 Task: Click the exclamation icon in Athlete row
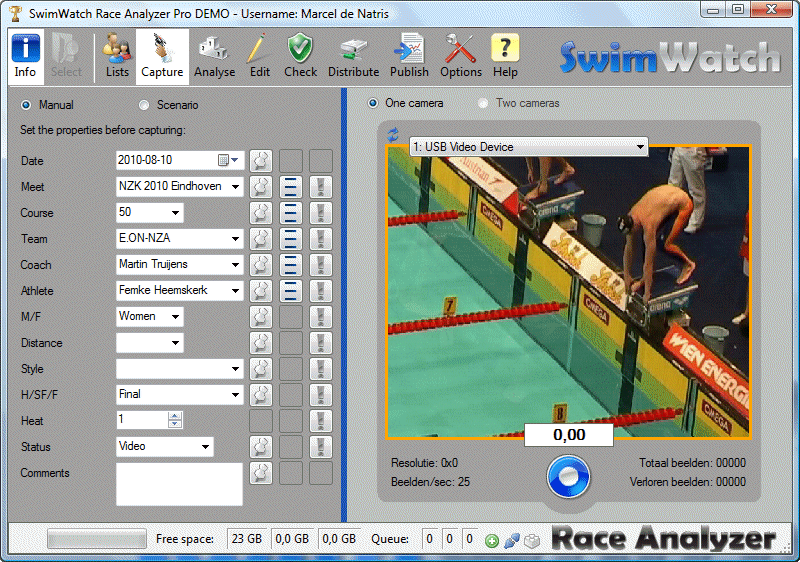pyautogui.click(x=321, y=291)
